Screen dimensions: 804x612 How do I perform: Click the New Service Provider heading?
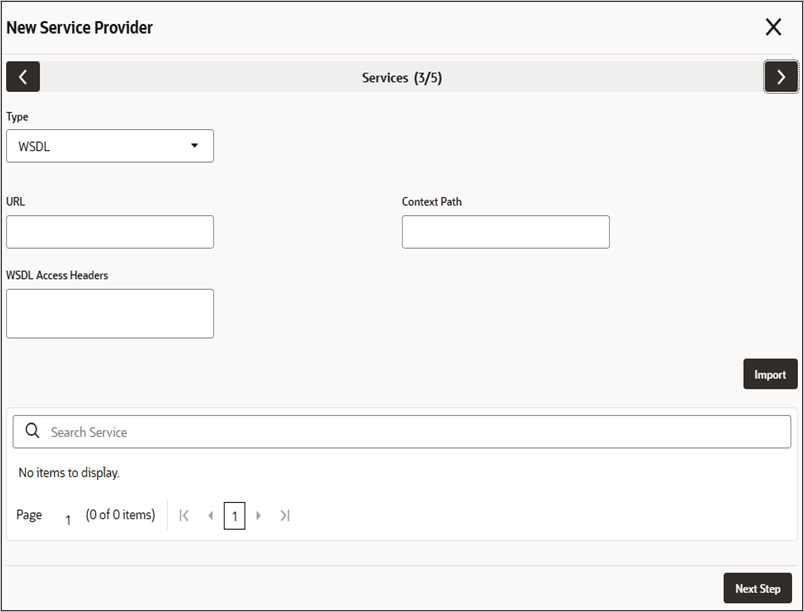(79, 27)
